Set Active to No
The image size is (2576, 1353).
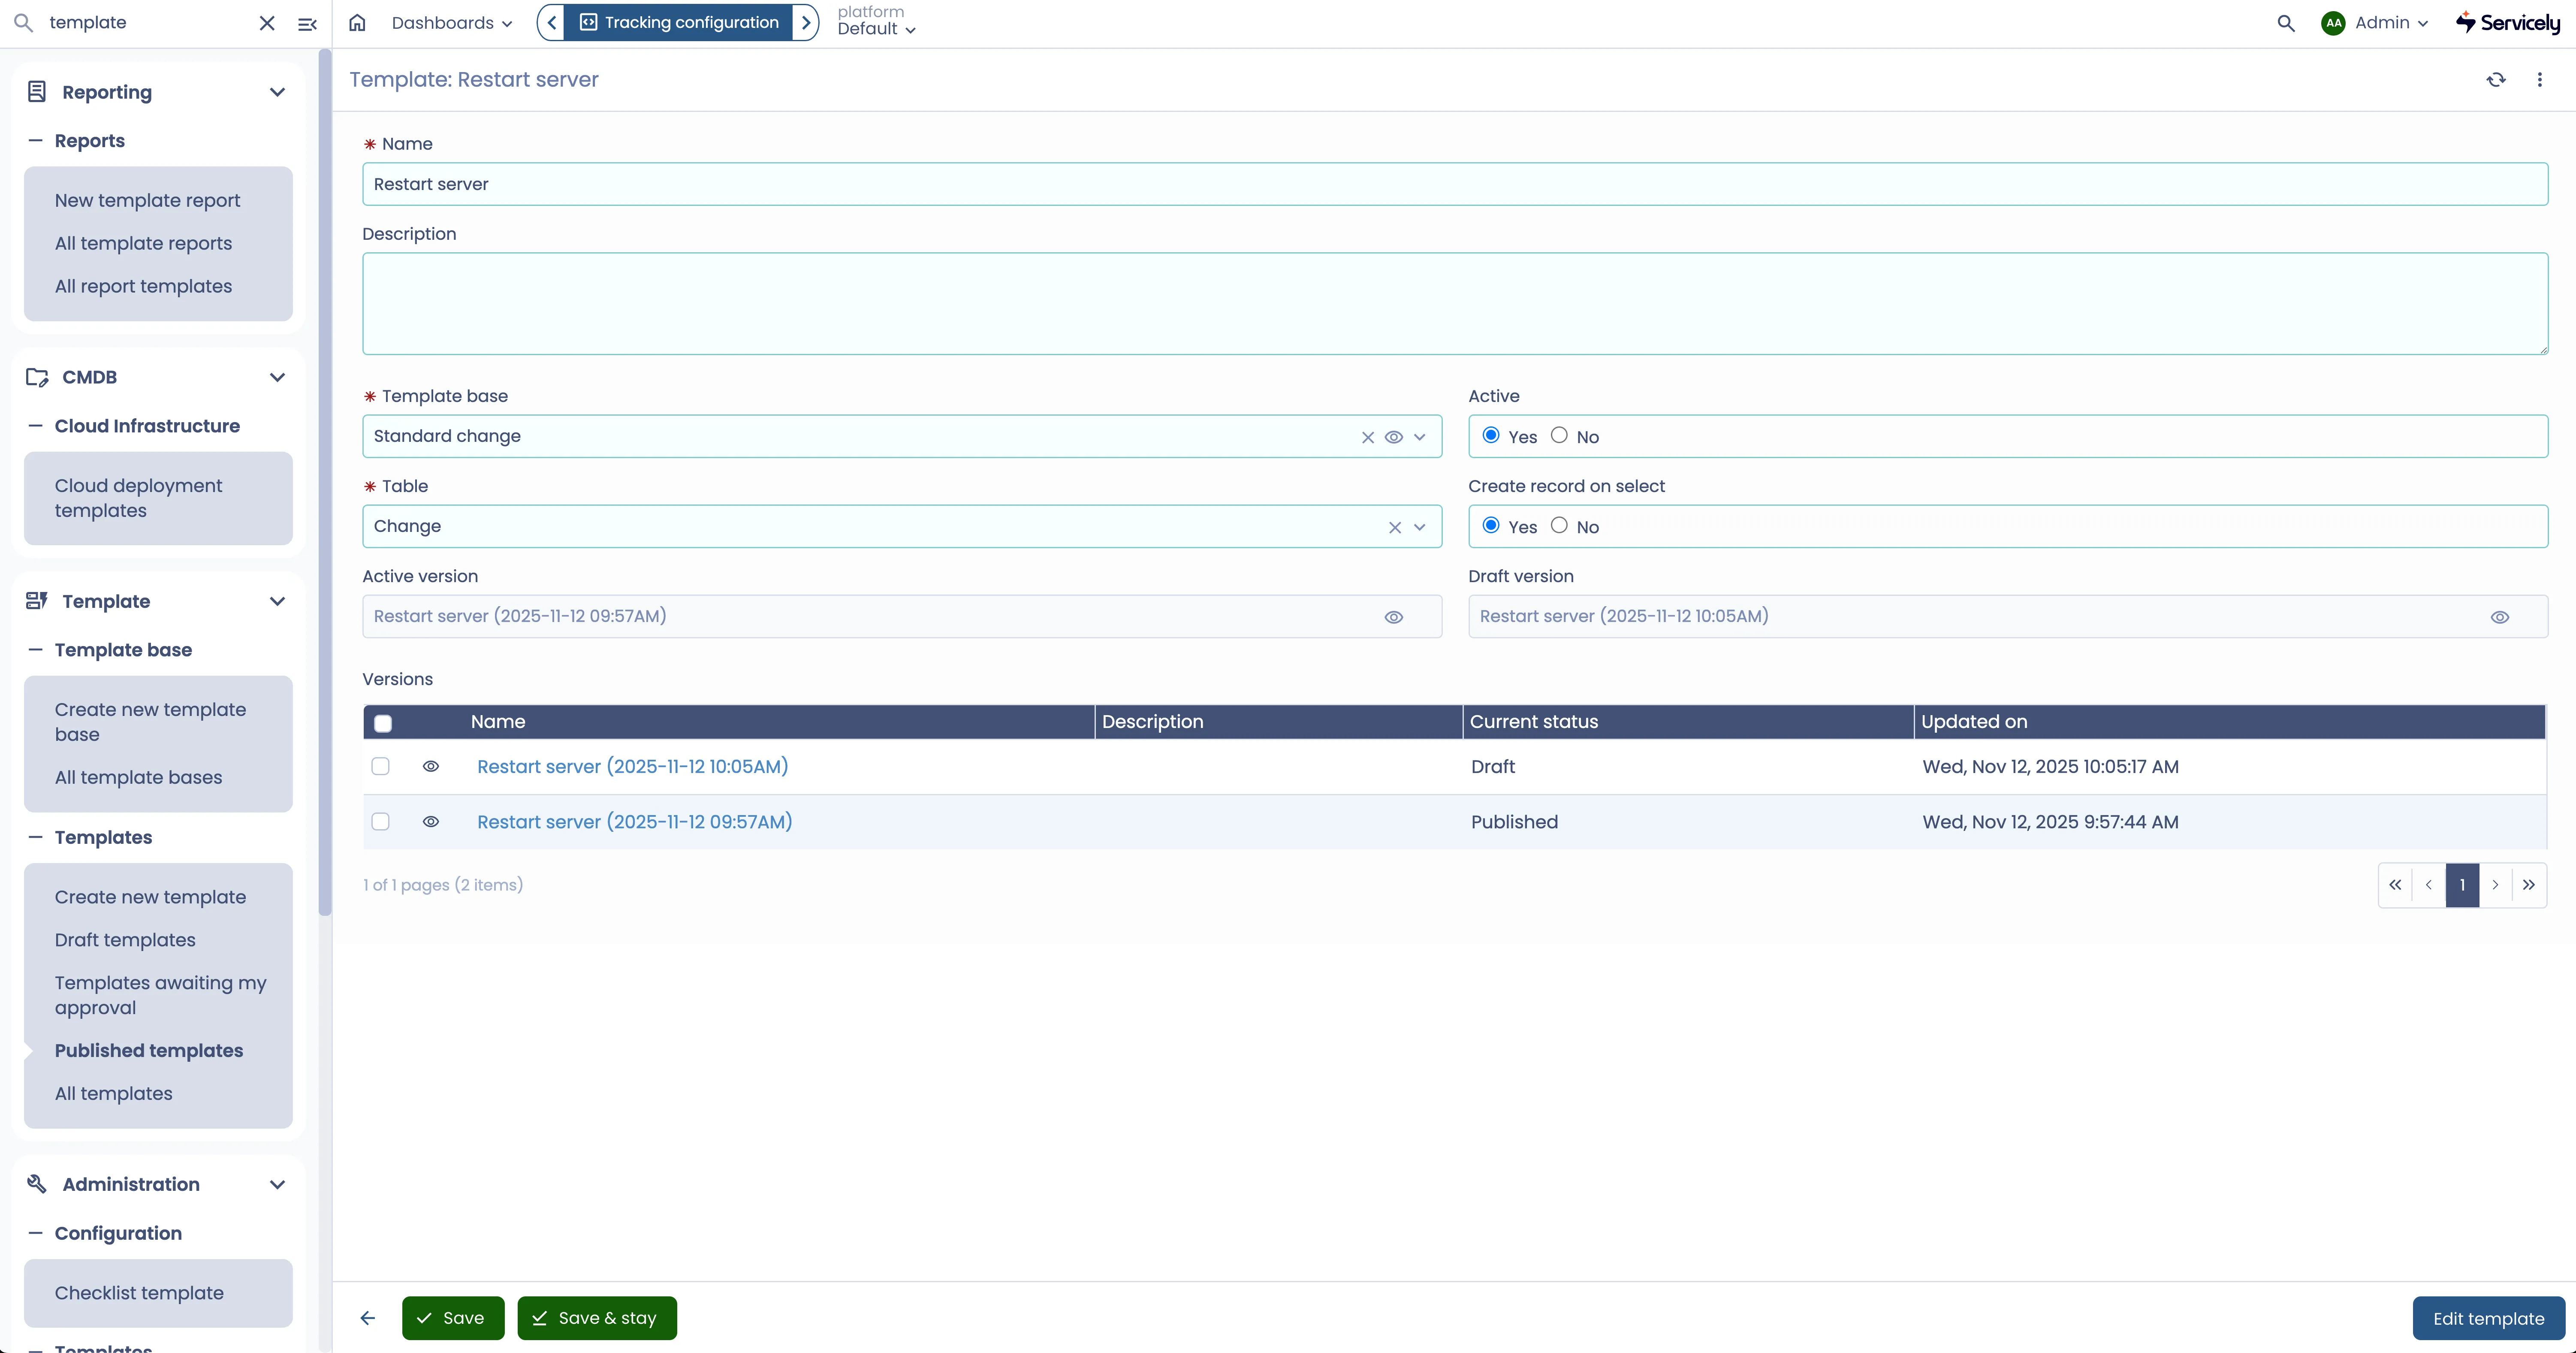coord(1559,435)
